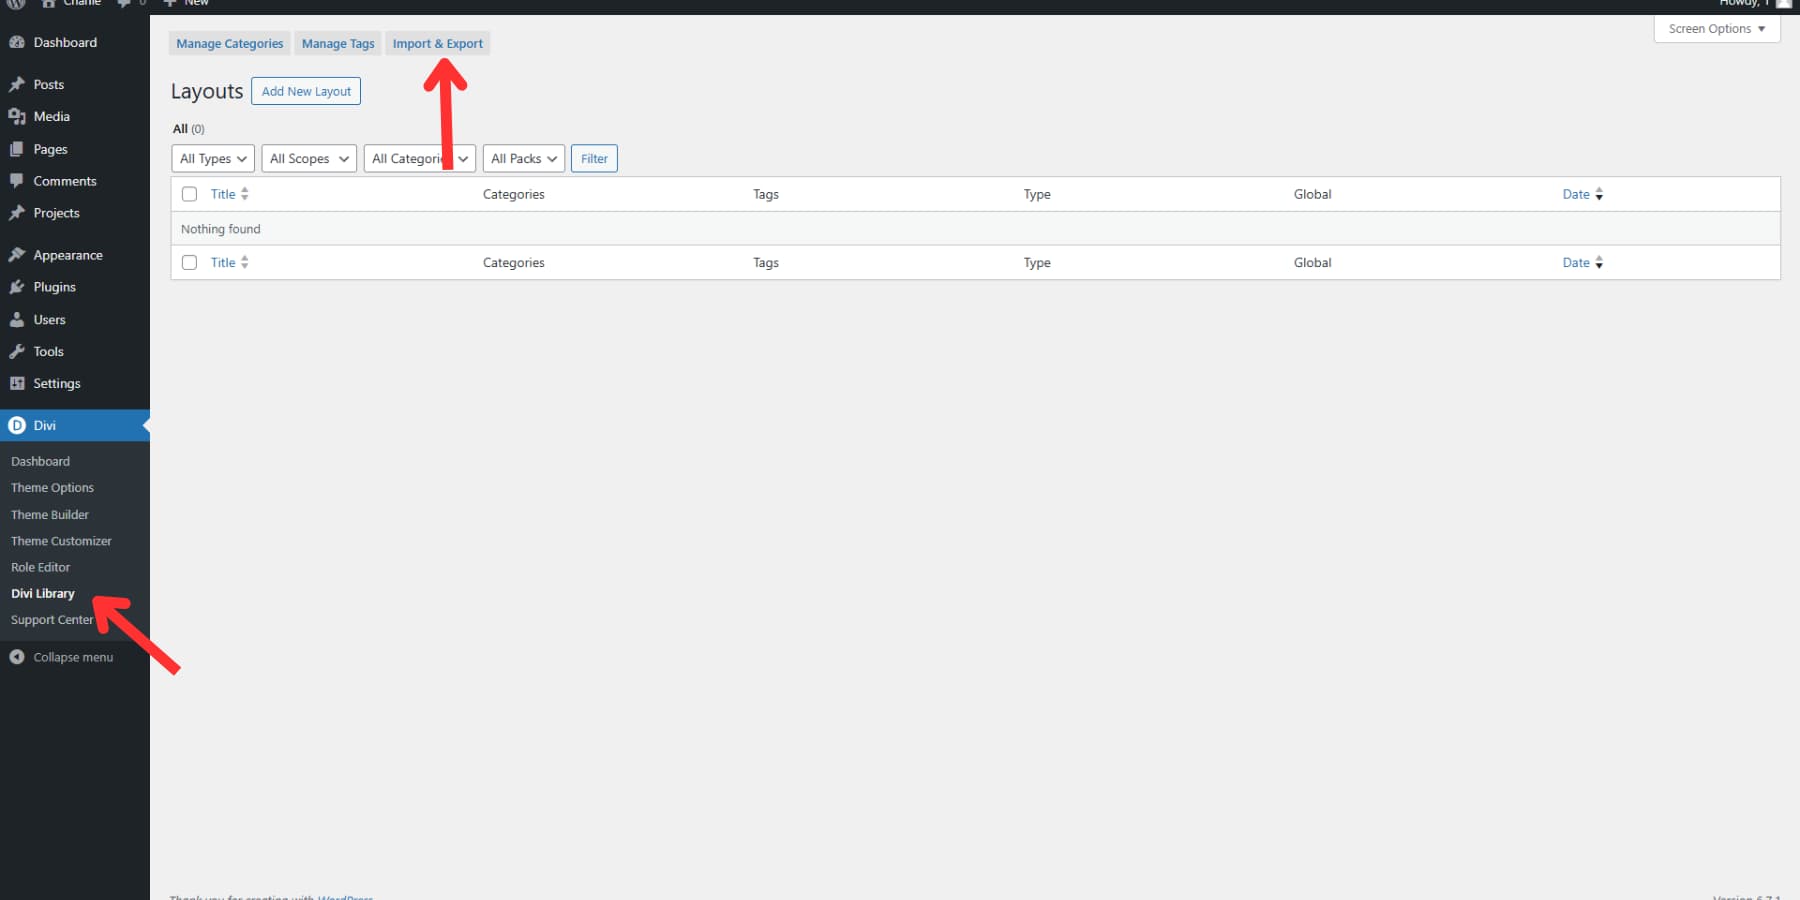Open the Appearance paintbrush icon
1800x900 pixels.
click(x=19, y=254)
